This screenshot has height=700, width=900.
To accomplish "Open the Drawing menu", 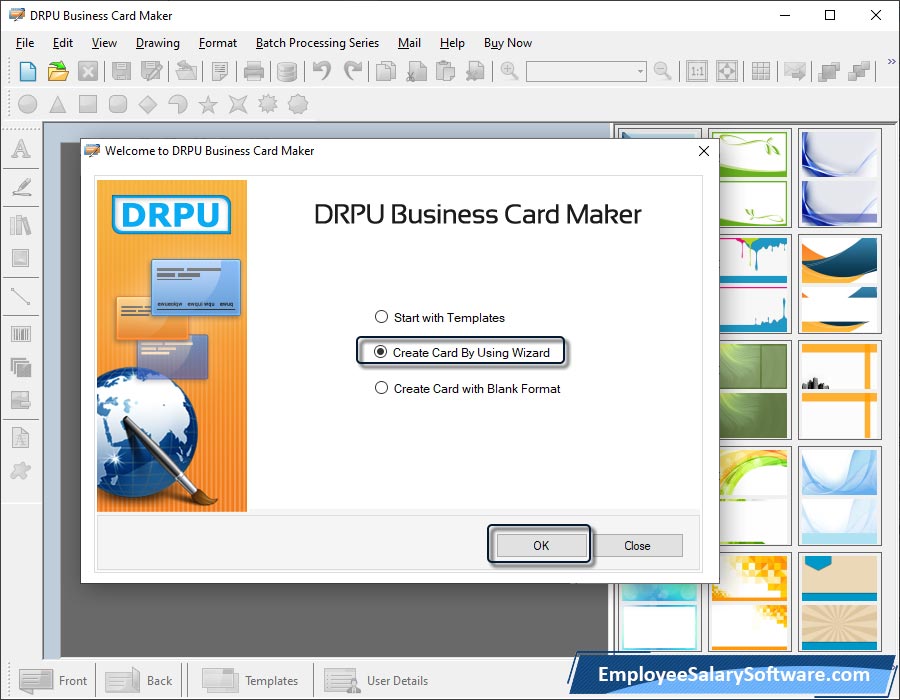I will click(x=157, y=43).
